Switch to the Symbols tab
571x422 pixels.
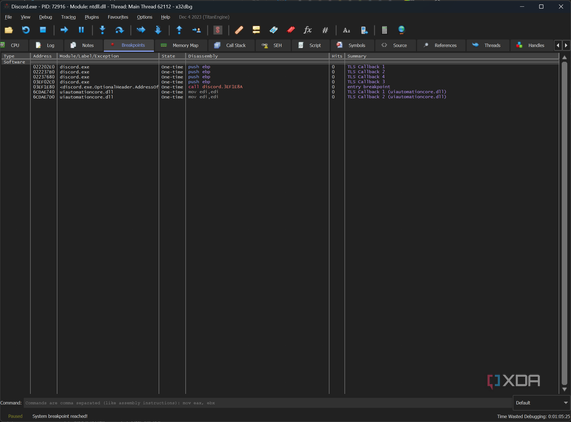pyautogui.click(x=352, y=45)
